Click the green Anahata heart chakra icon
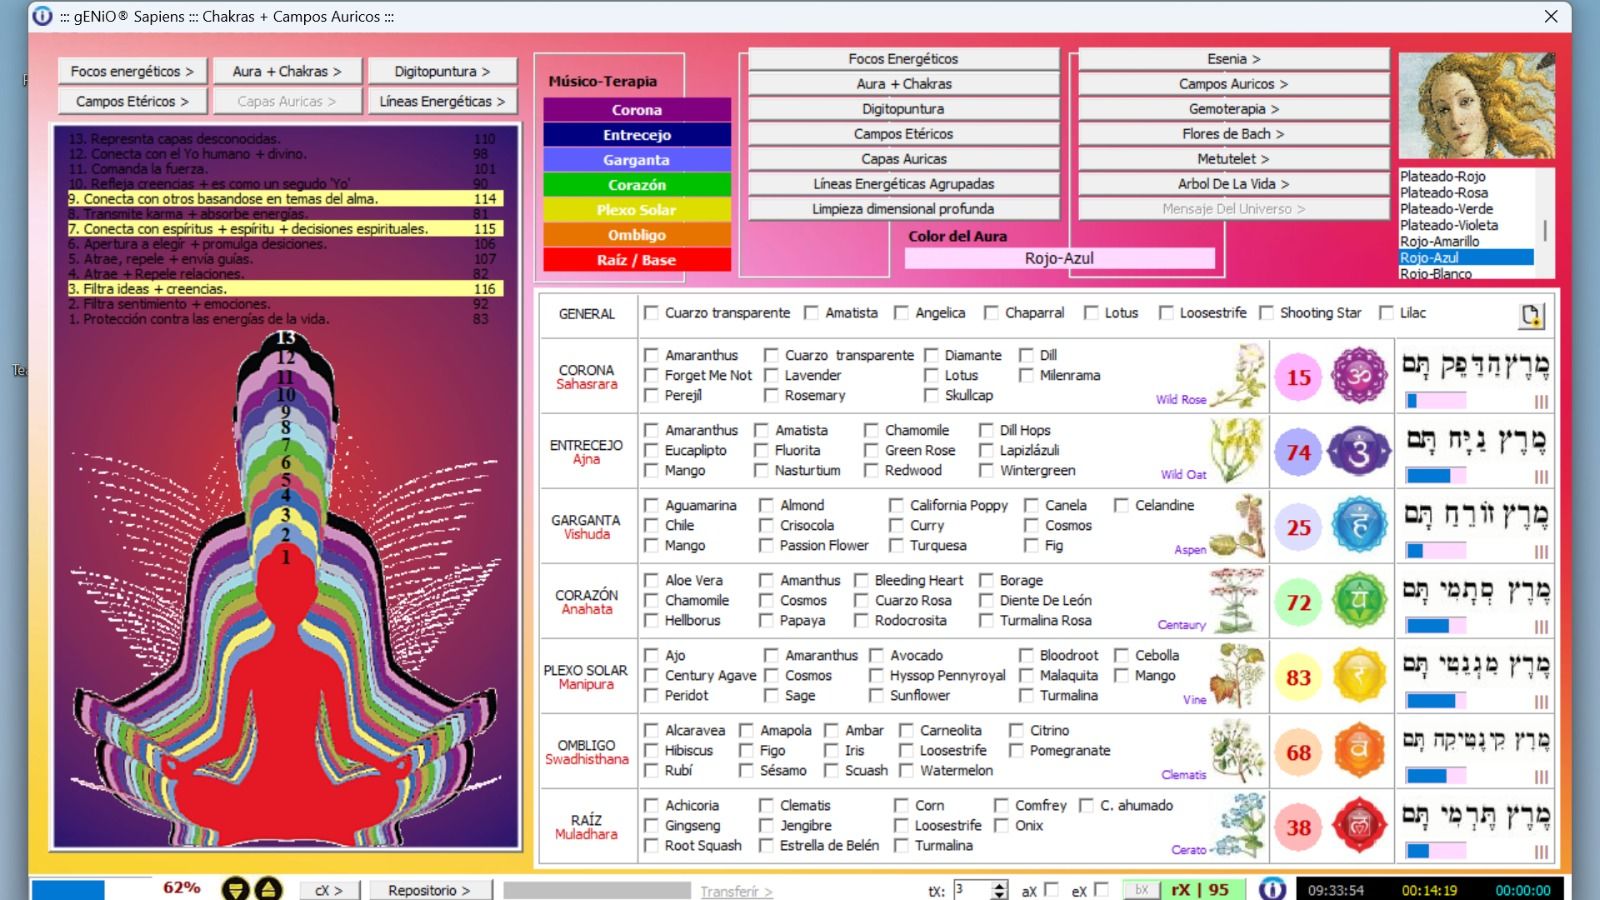 tap(1359, 602)
